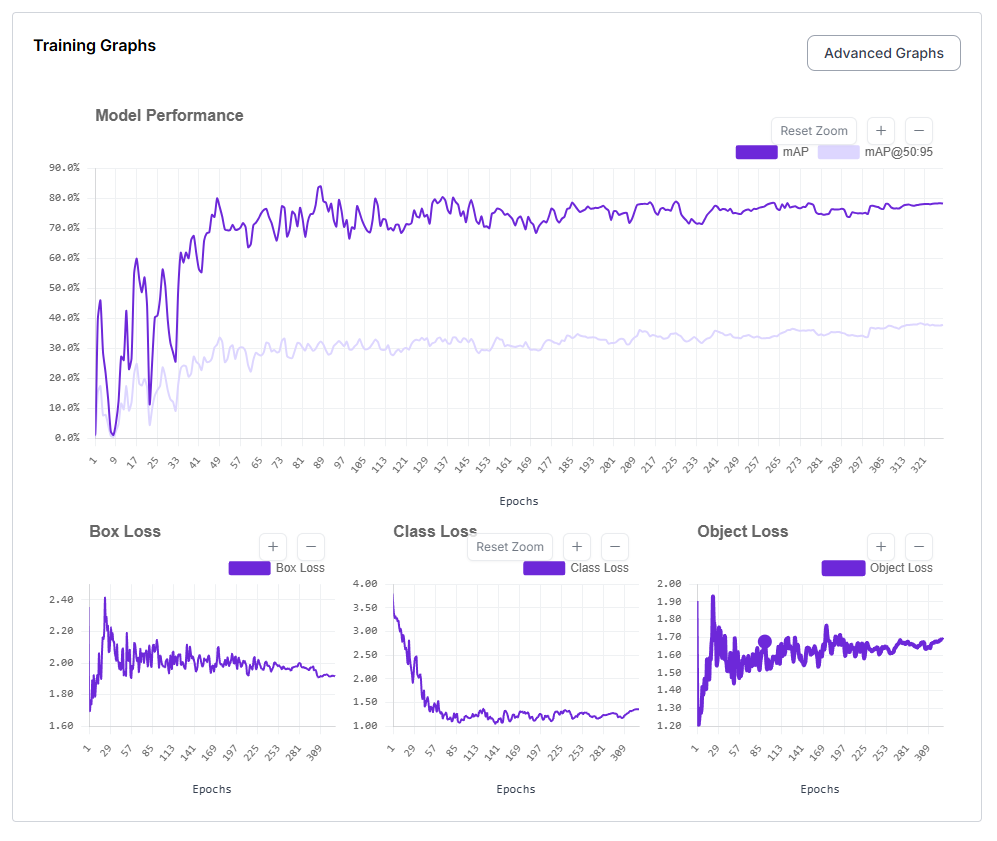Click the 50.0% y-axis label

64,288
